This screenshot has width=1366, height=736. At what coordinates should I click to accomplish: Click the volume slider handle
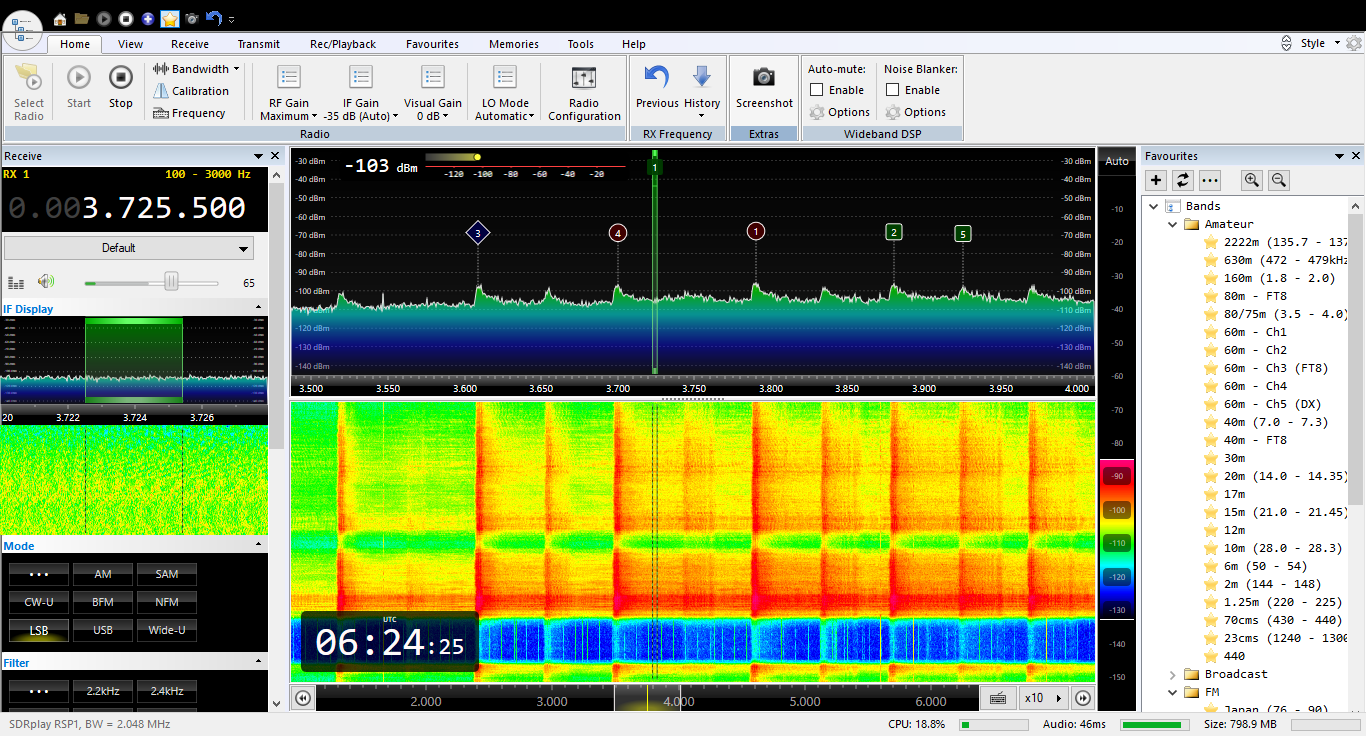(171, 283)
